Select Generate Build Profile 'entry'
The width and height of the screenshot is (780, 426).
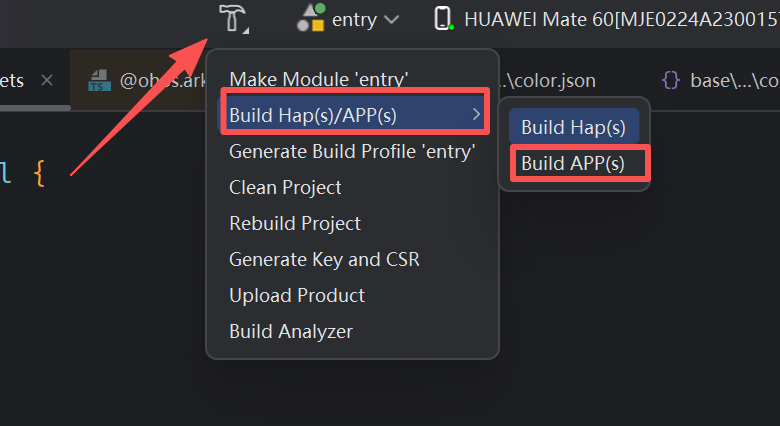[x=352, y=151]
